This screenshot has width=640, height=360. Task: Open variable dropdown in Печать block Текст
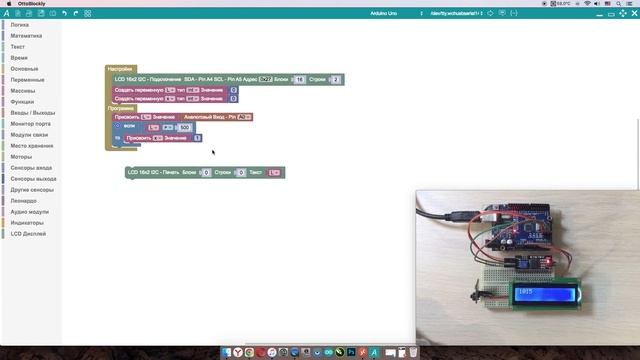tap(274, 173)
